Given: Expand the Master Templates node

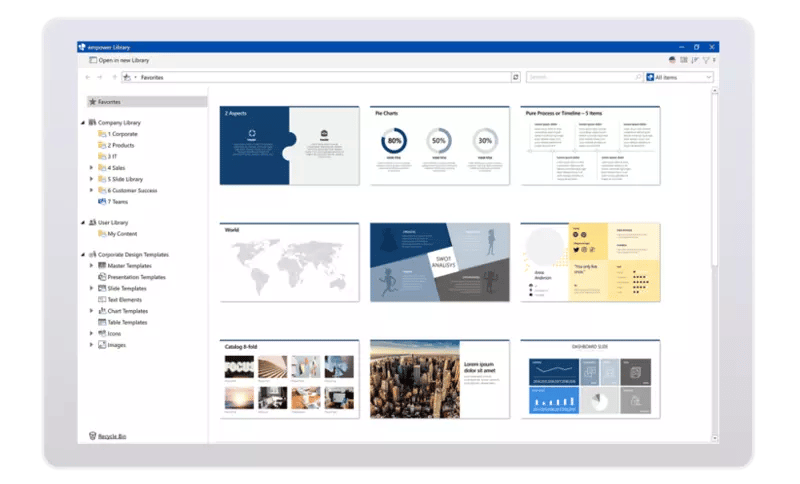Looking at the screenshot, I should click(x=92, y=265).
